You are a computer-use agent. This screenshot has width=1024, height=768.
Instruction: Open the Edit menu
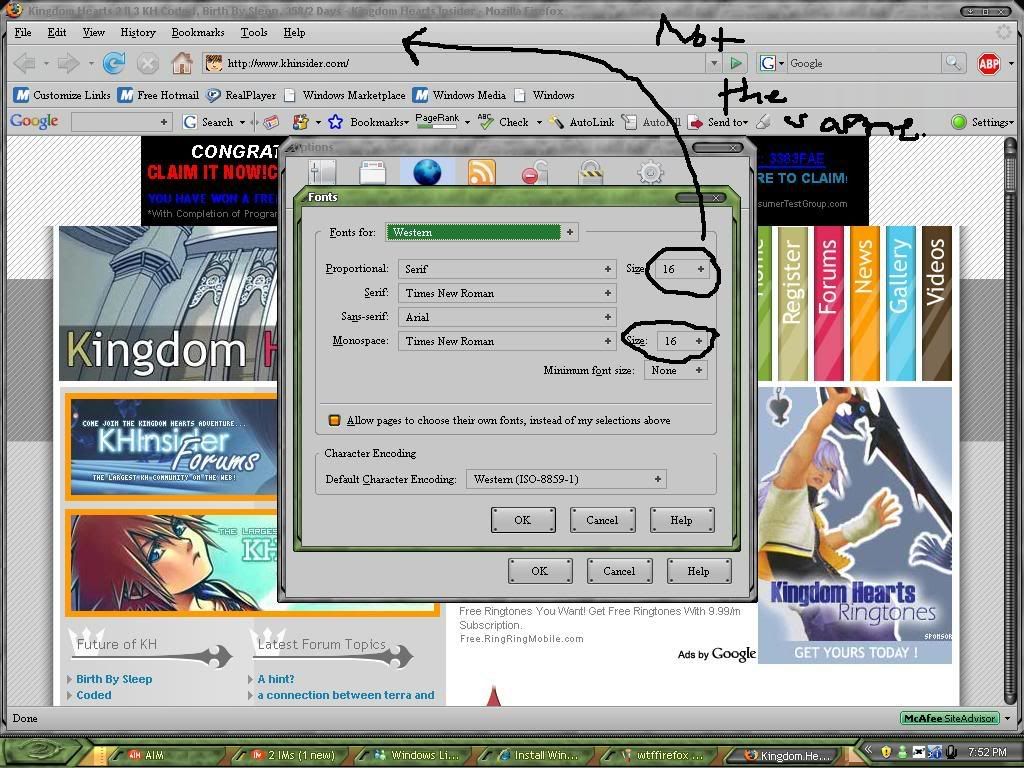point(57,32)
